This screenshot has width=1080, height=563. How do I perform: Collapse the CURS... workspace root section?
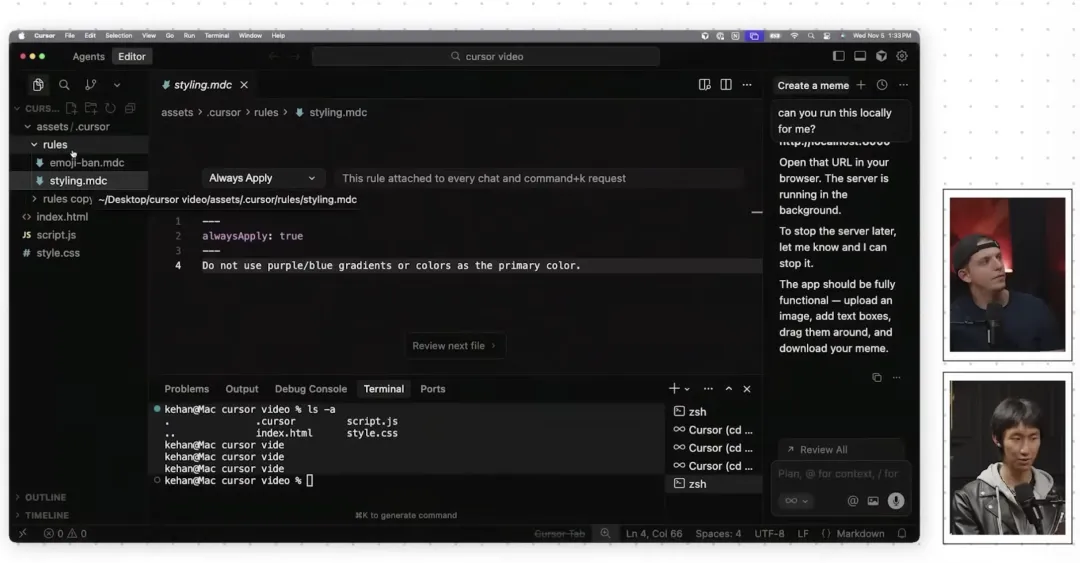click(x=38, y=108)
